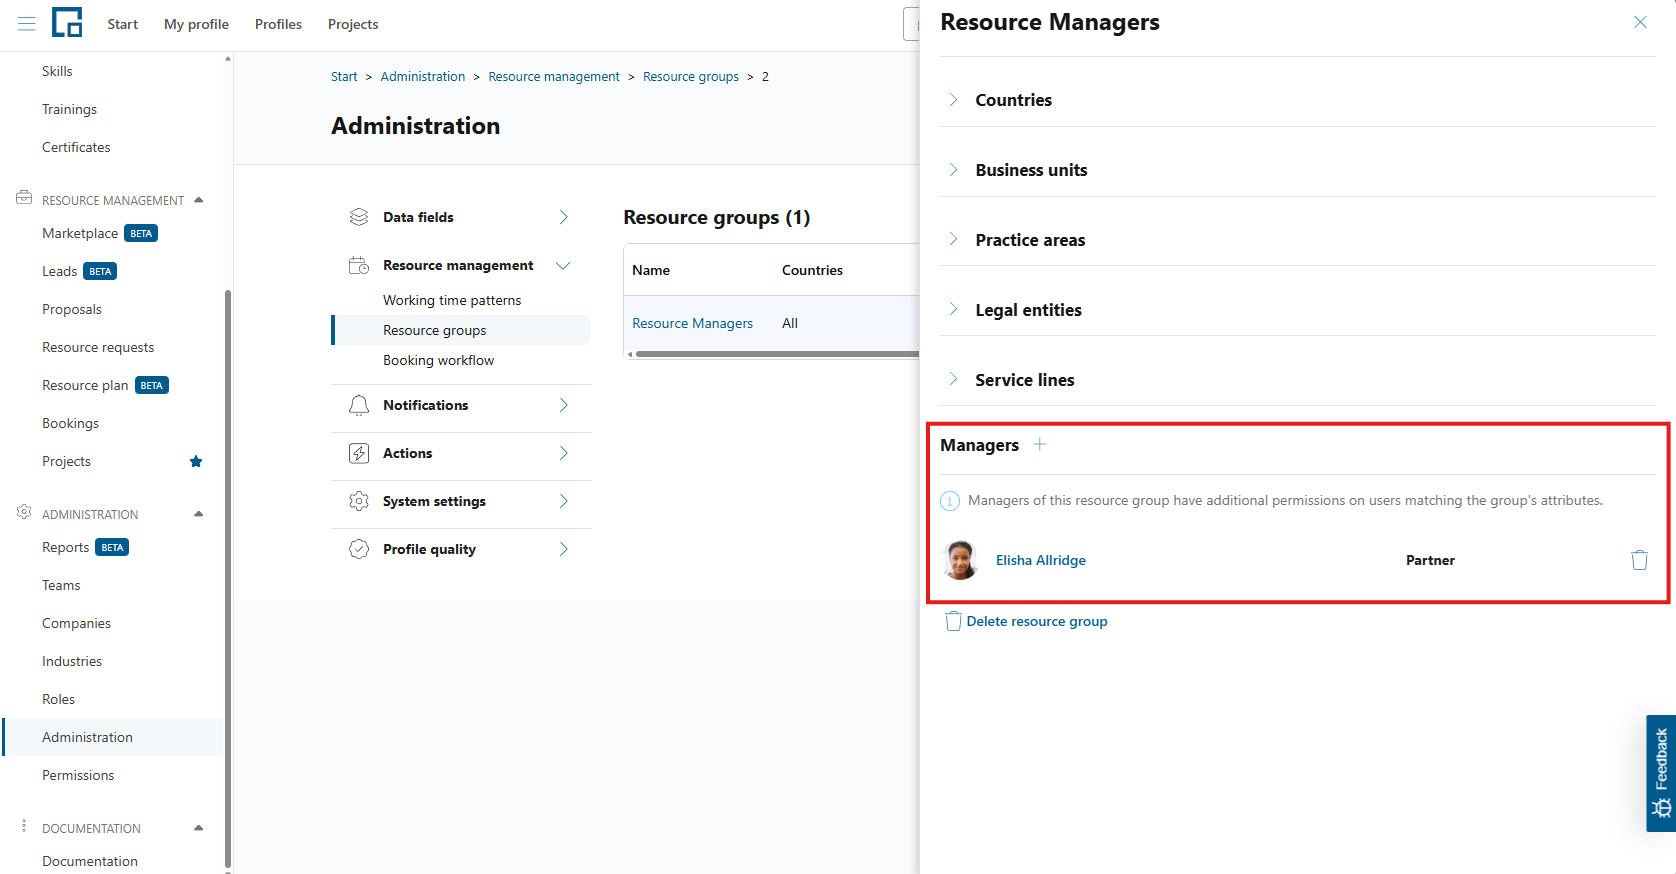Open the Start top menu
Image resolution: width=1676 pixels, height=874 pixels.
123,24
